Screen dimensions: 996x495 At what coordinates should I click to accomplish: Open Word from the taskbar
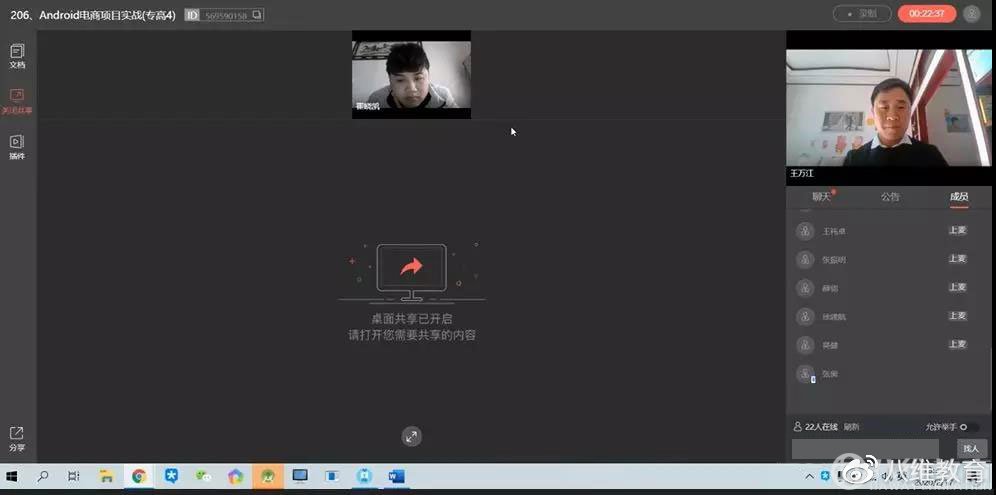pyautogui.click(x=396, y=477)
